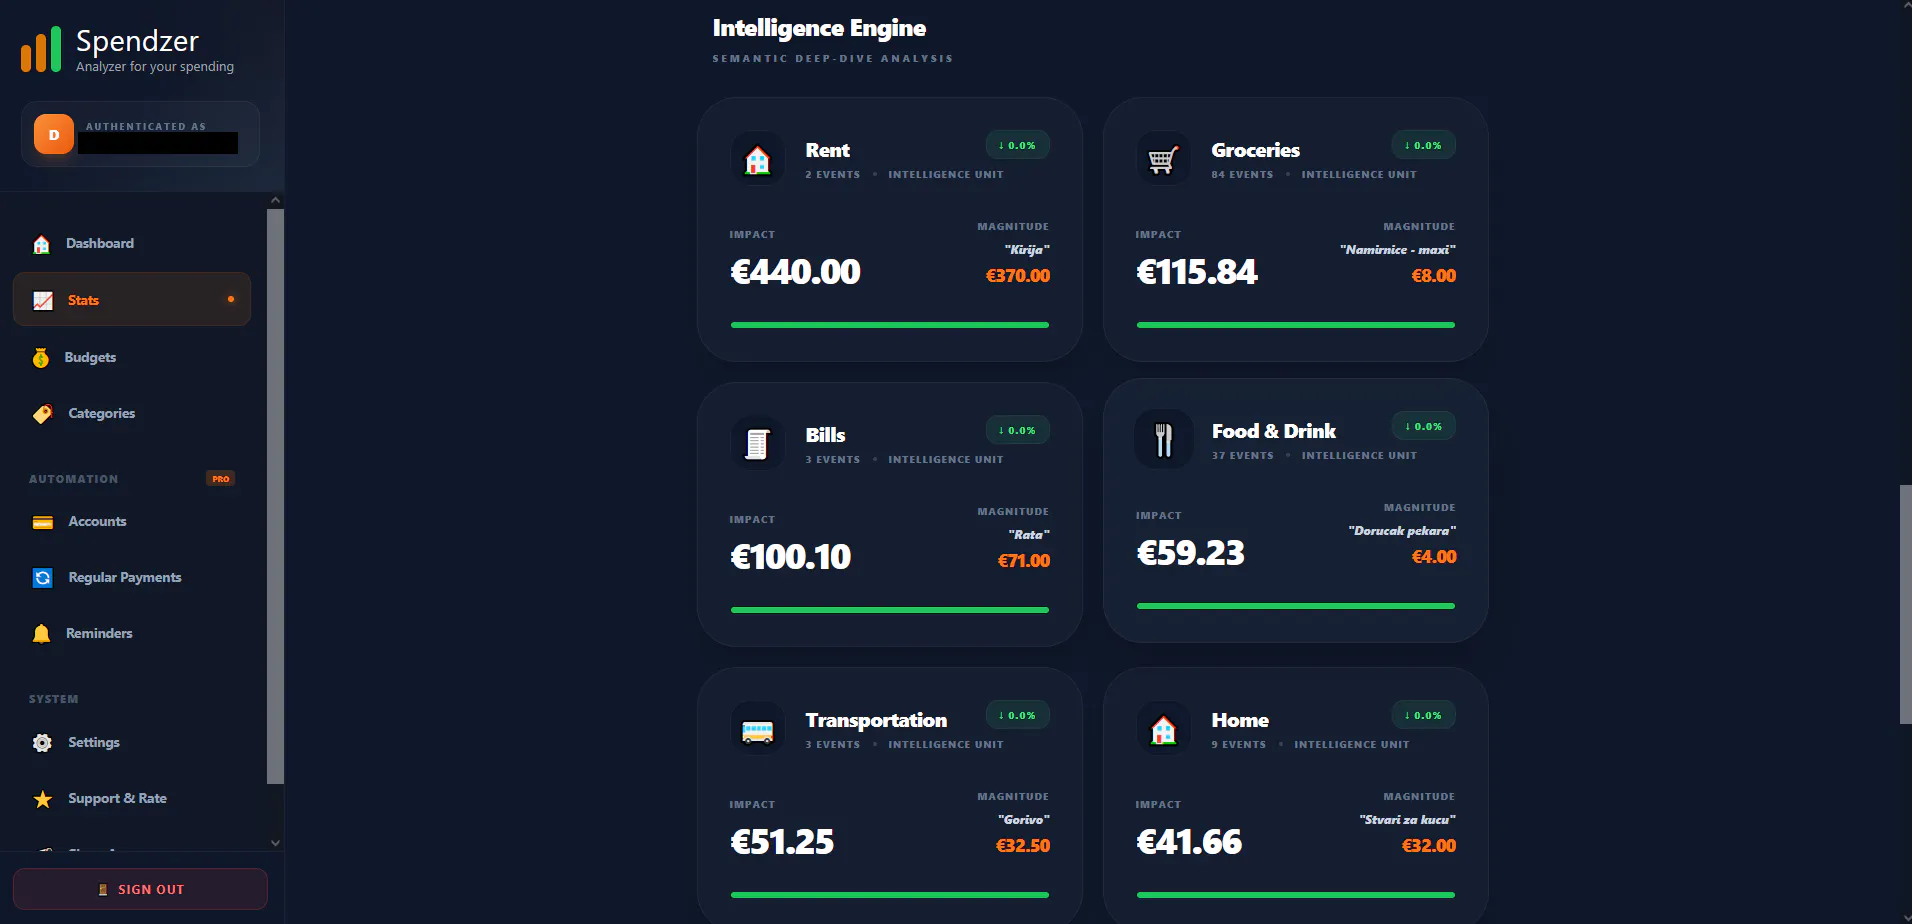The width and height of the screenshot is (1912, 924).
Task: Click the sidebar scroll down arrow
Action: coord(275,843)
